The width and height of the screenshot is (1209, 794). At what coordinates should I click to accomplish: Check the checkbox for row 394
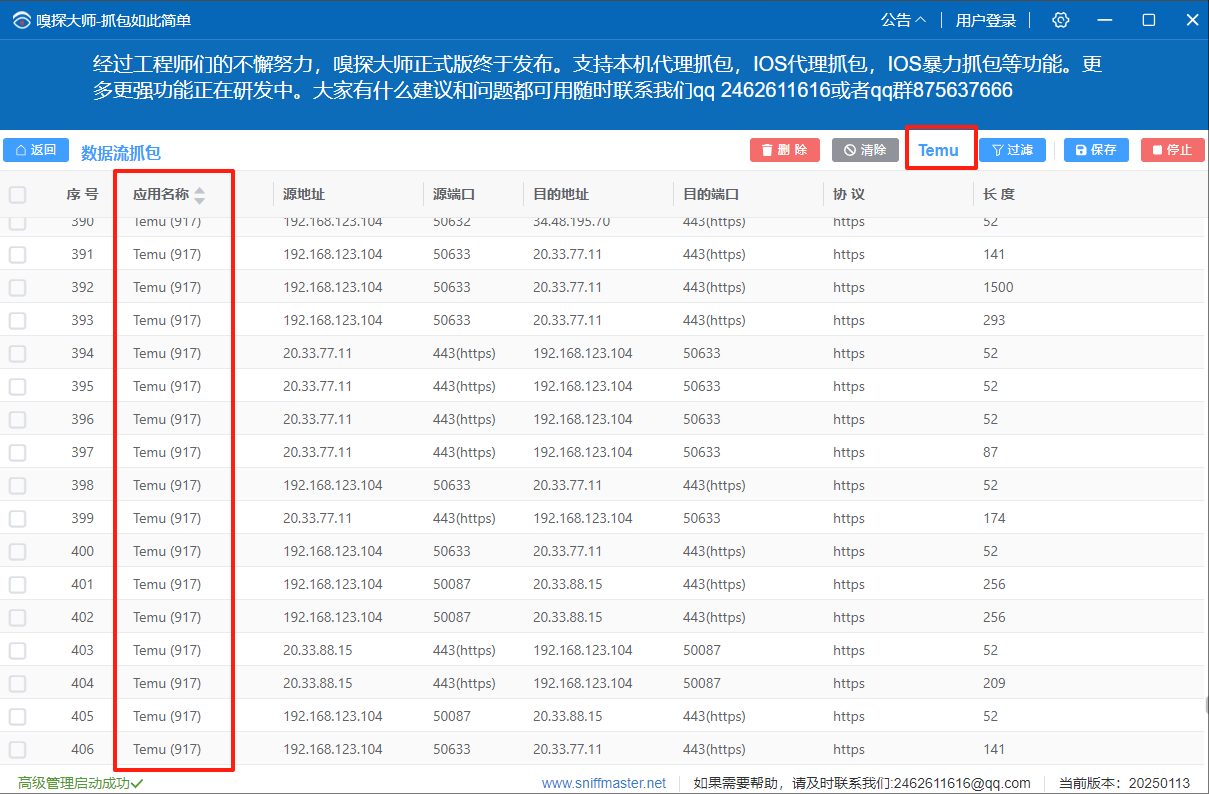click(18, 354)
